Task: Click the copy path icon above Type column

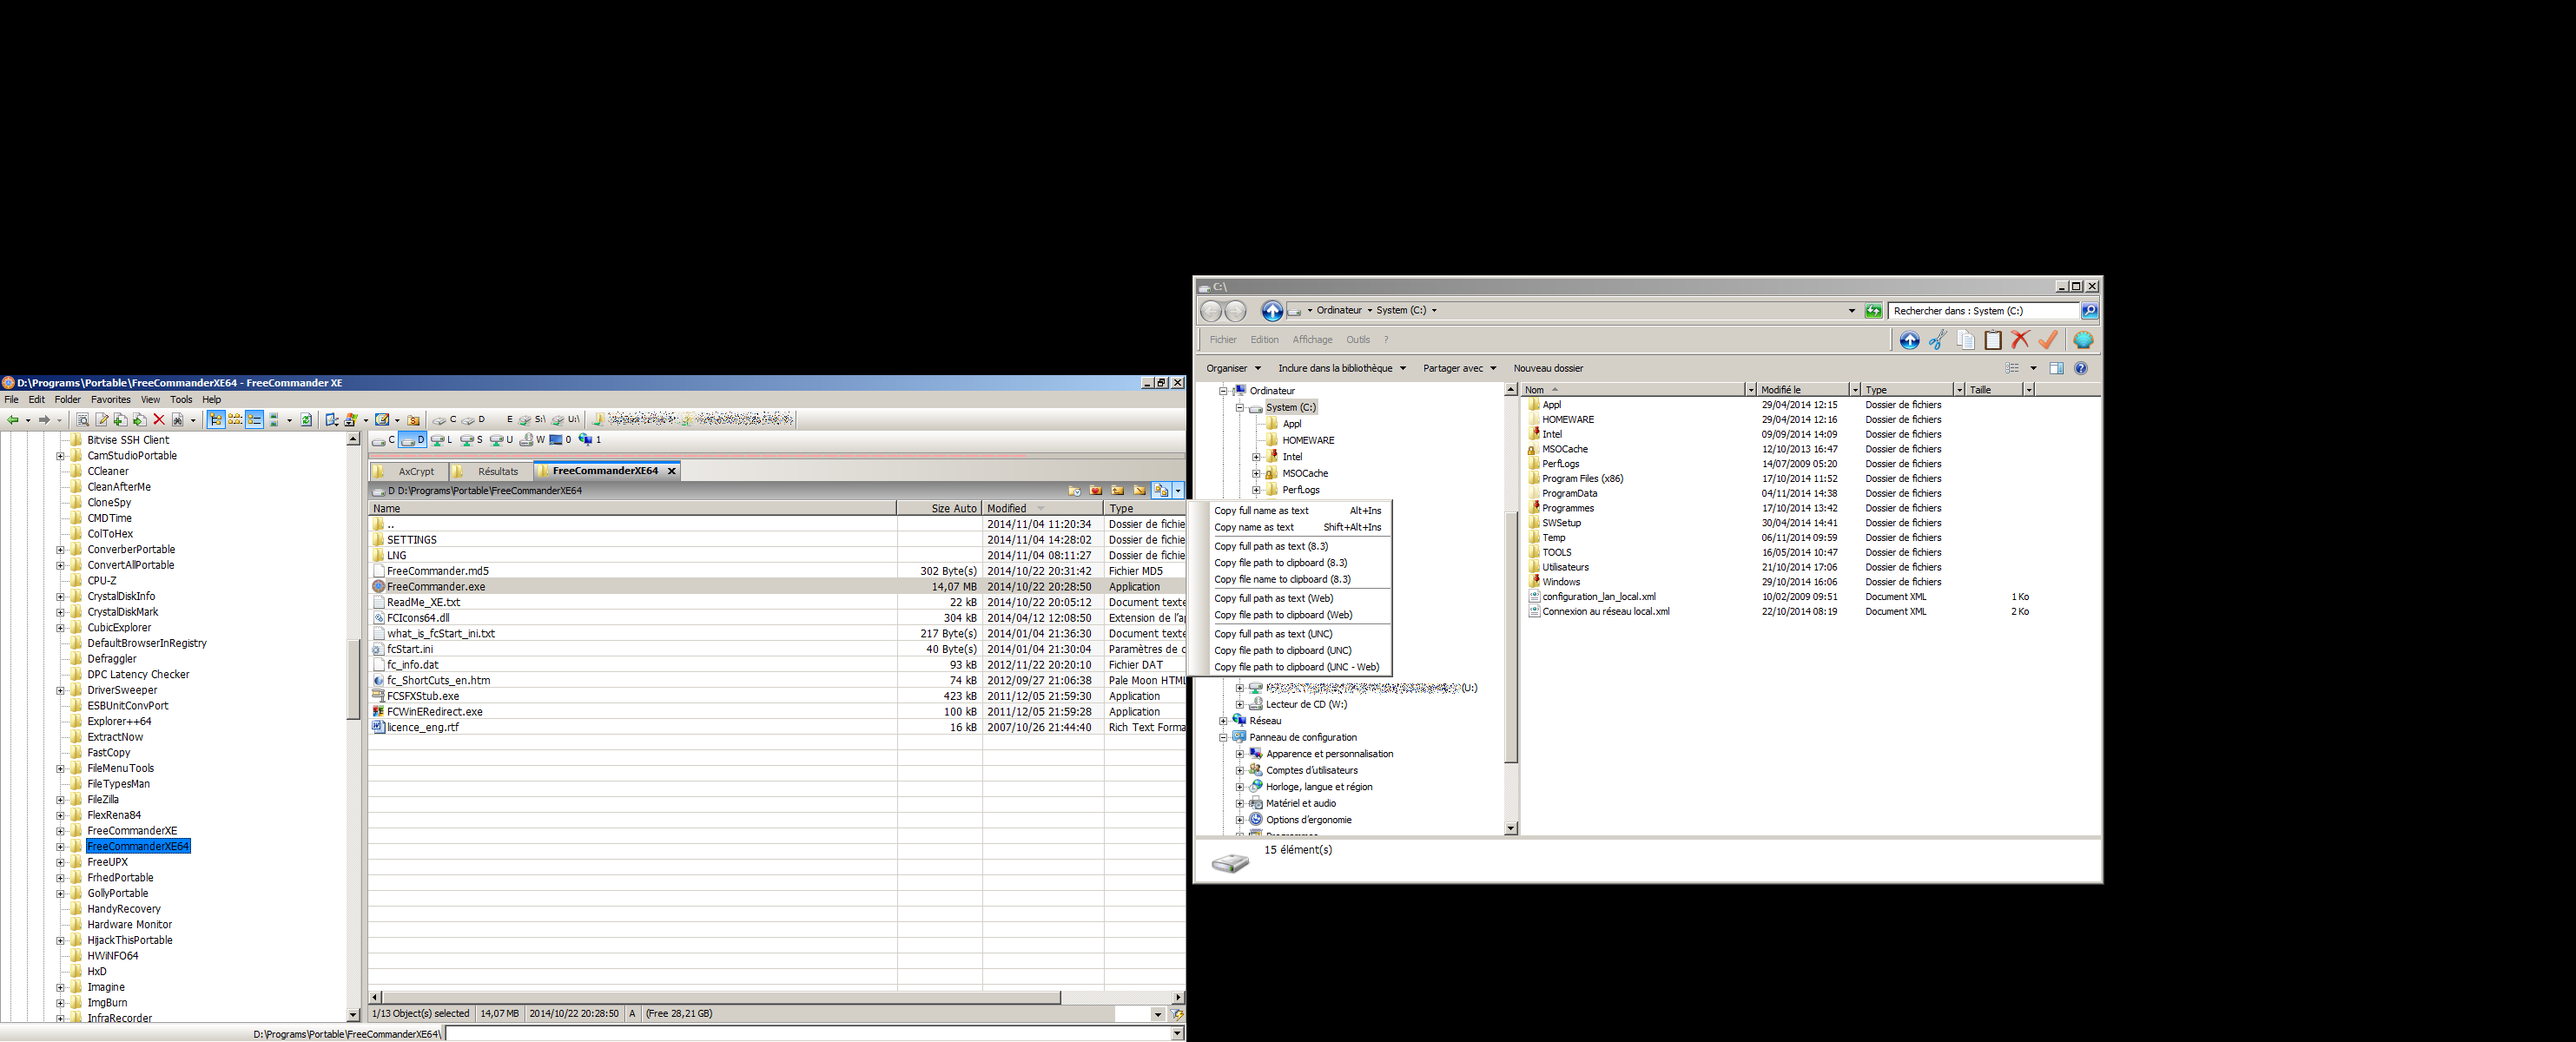Action: [x=1161, y=490]
